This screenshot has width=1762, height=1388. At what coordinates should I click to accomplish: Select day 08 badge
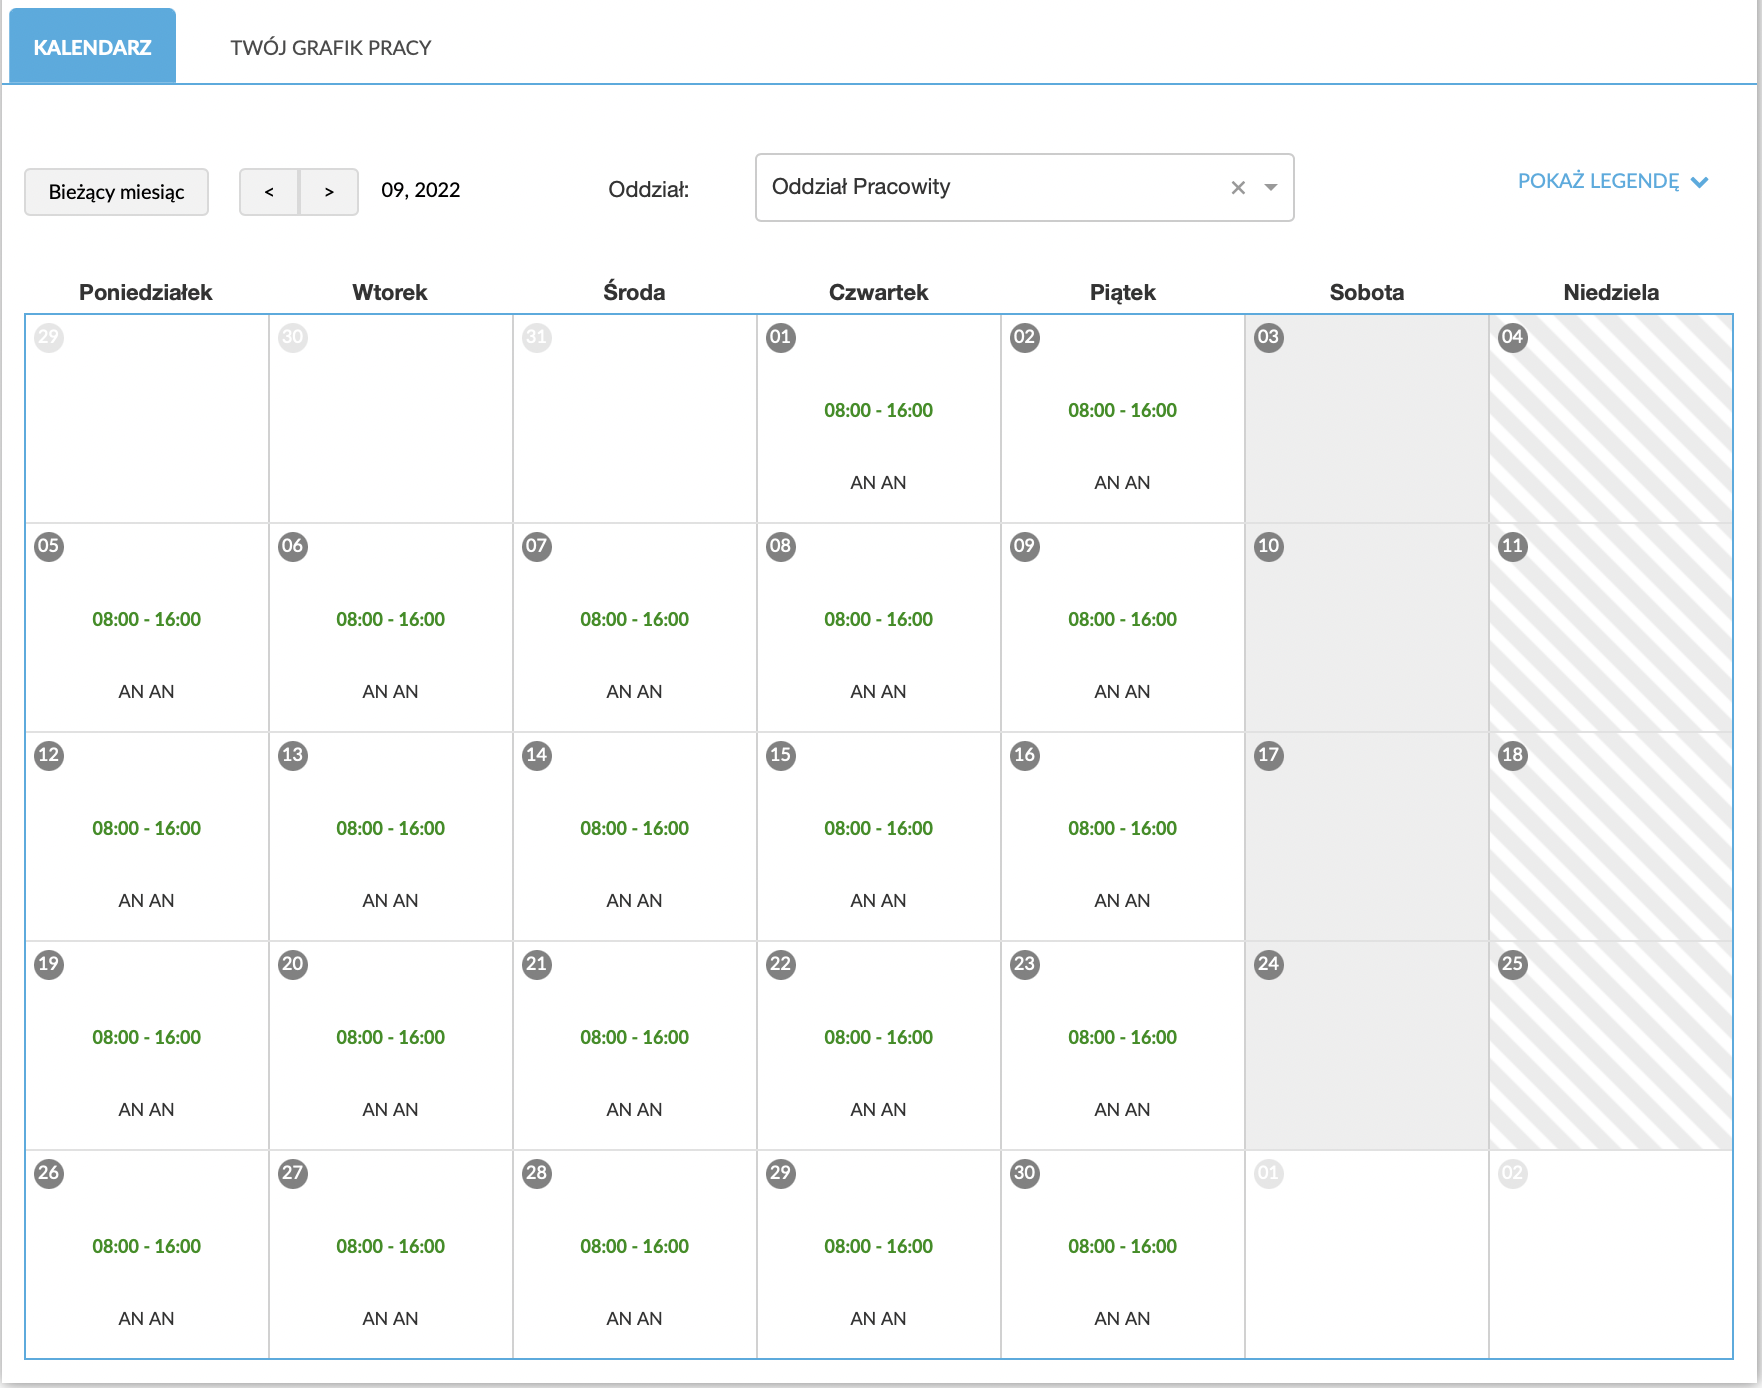[781, 546]
